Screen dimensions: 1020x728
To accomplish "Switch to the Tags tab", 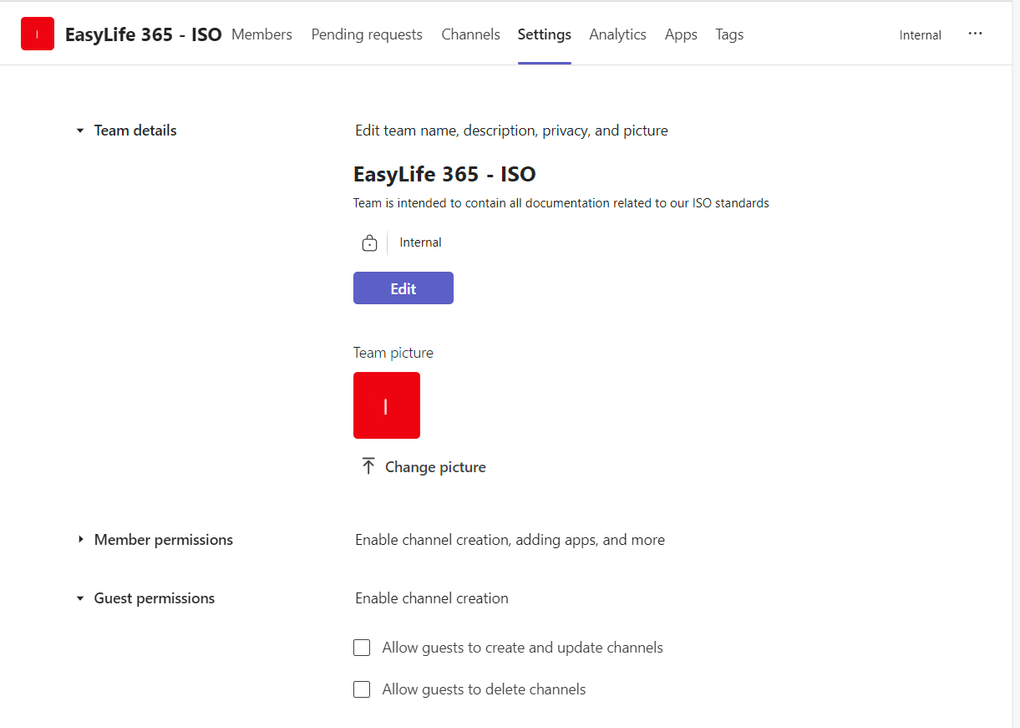I will click(x=729, y=34).
